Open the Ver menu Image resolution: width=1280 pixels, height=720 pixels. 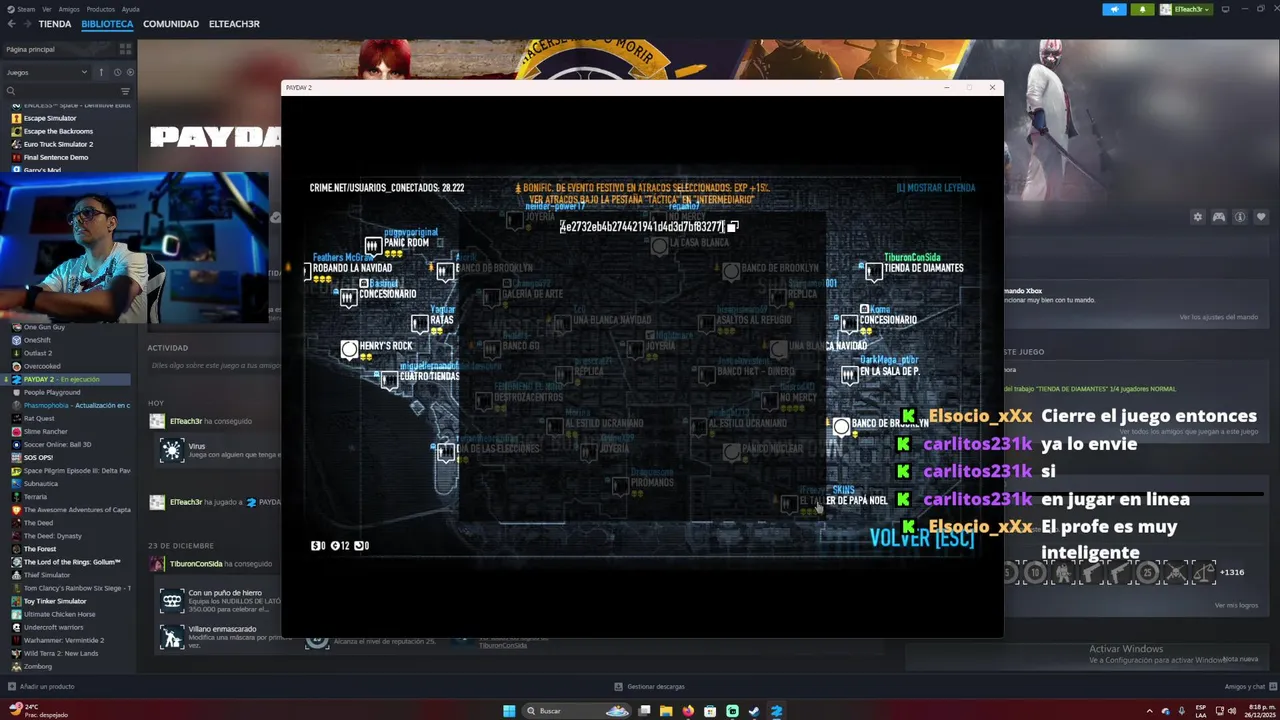point(47,9)
